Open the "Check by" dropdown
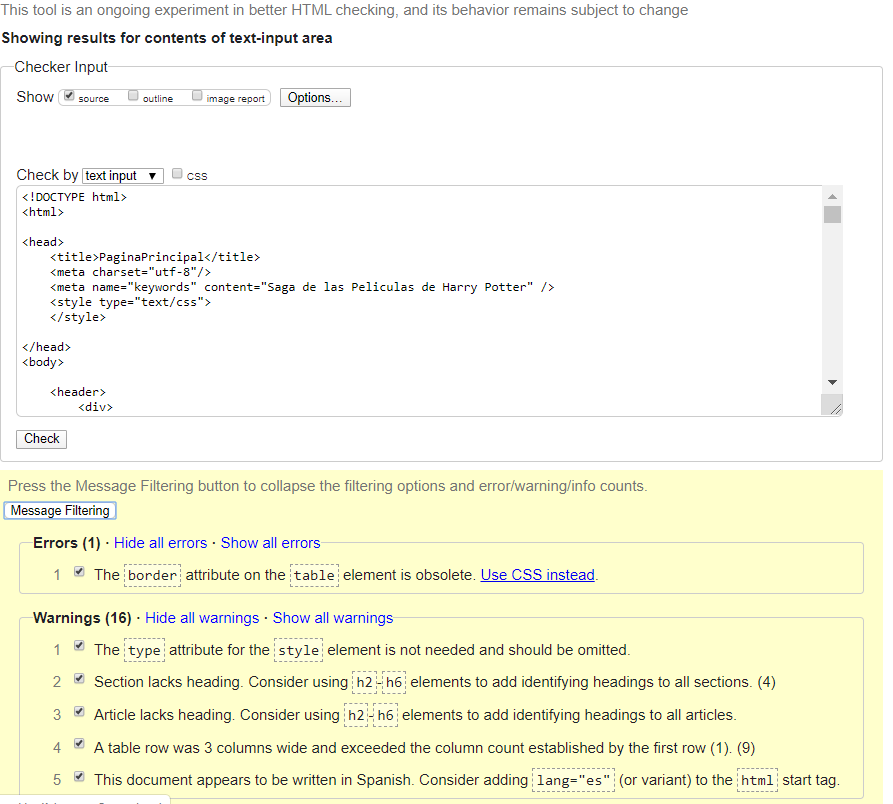Screen dimensions: 893x804 [122, 175]
